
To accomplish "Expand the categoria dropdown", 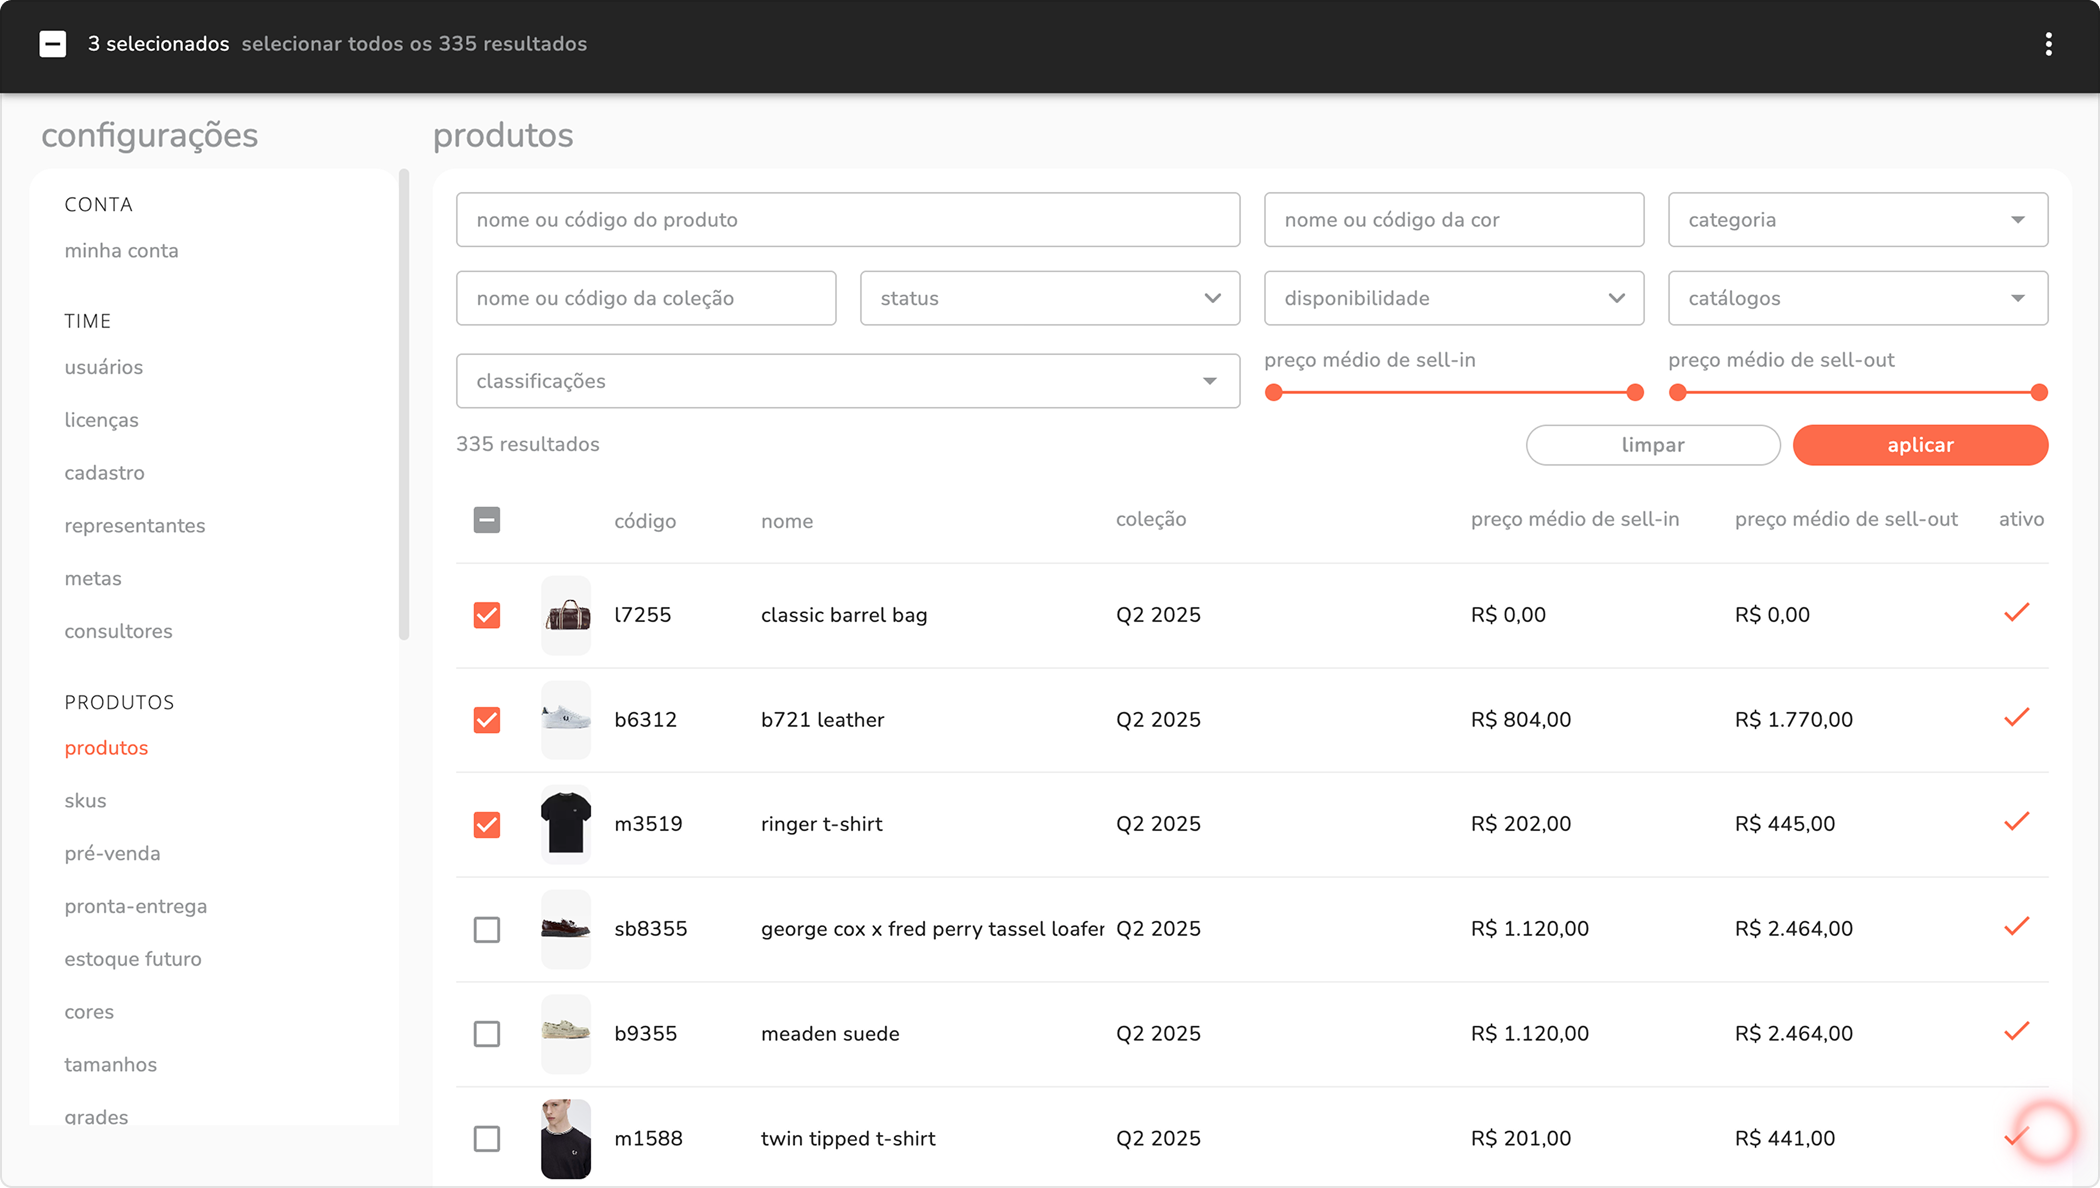I will pyautogui.click(x=1857, y=220).
